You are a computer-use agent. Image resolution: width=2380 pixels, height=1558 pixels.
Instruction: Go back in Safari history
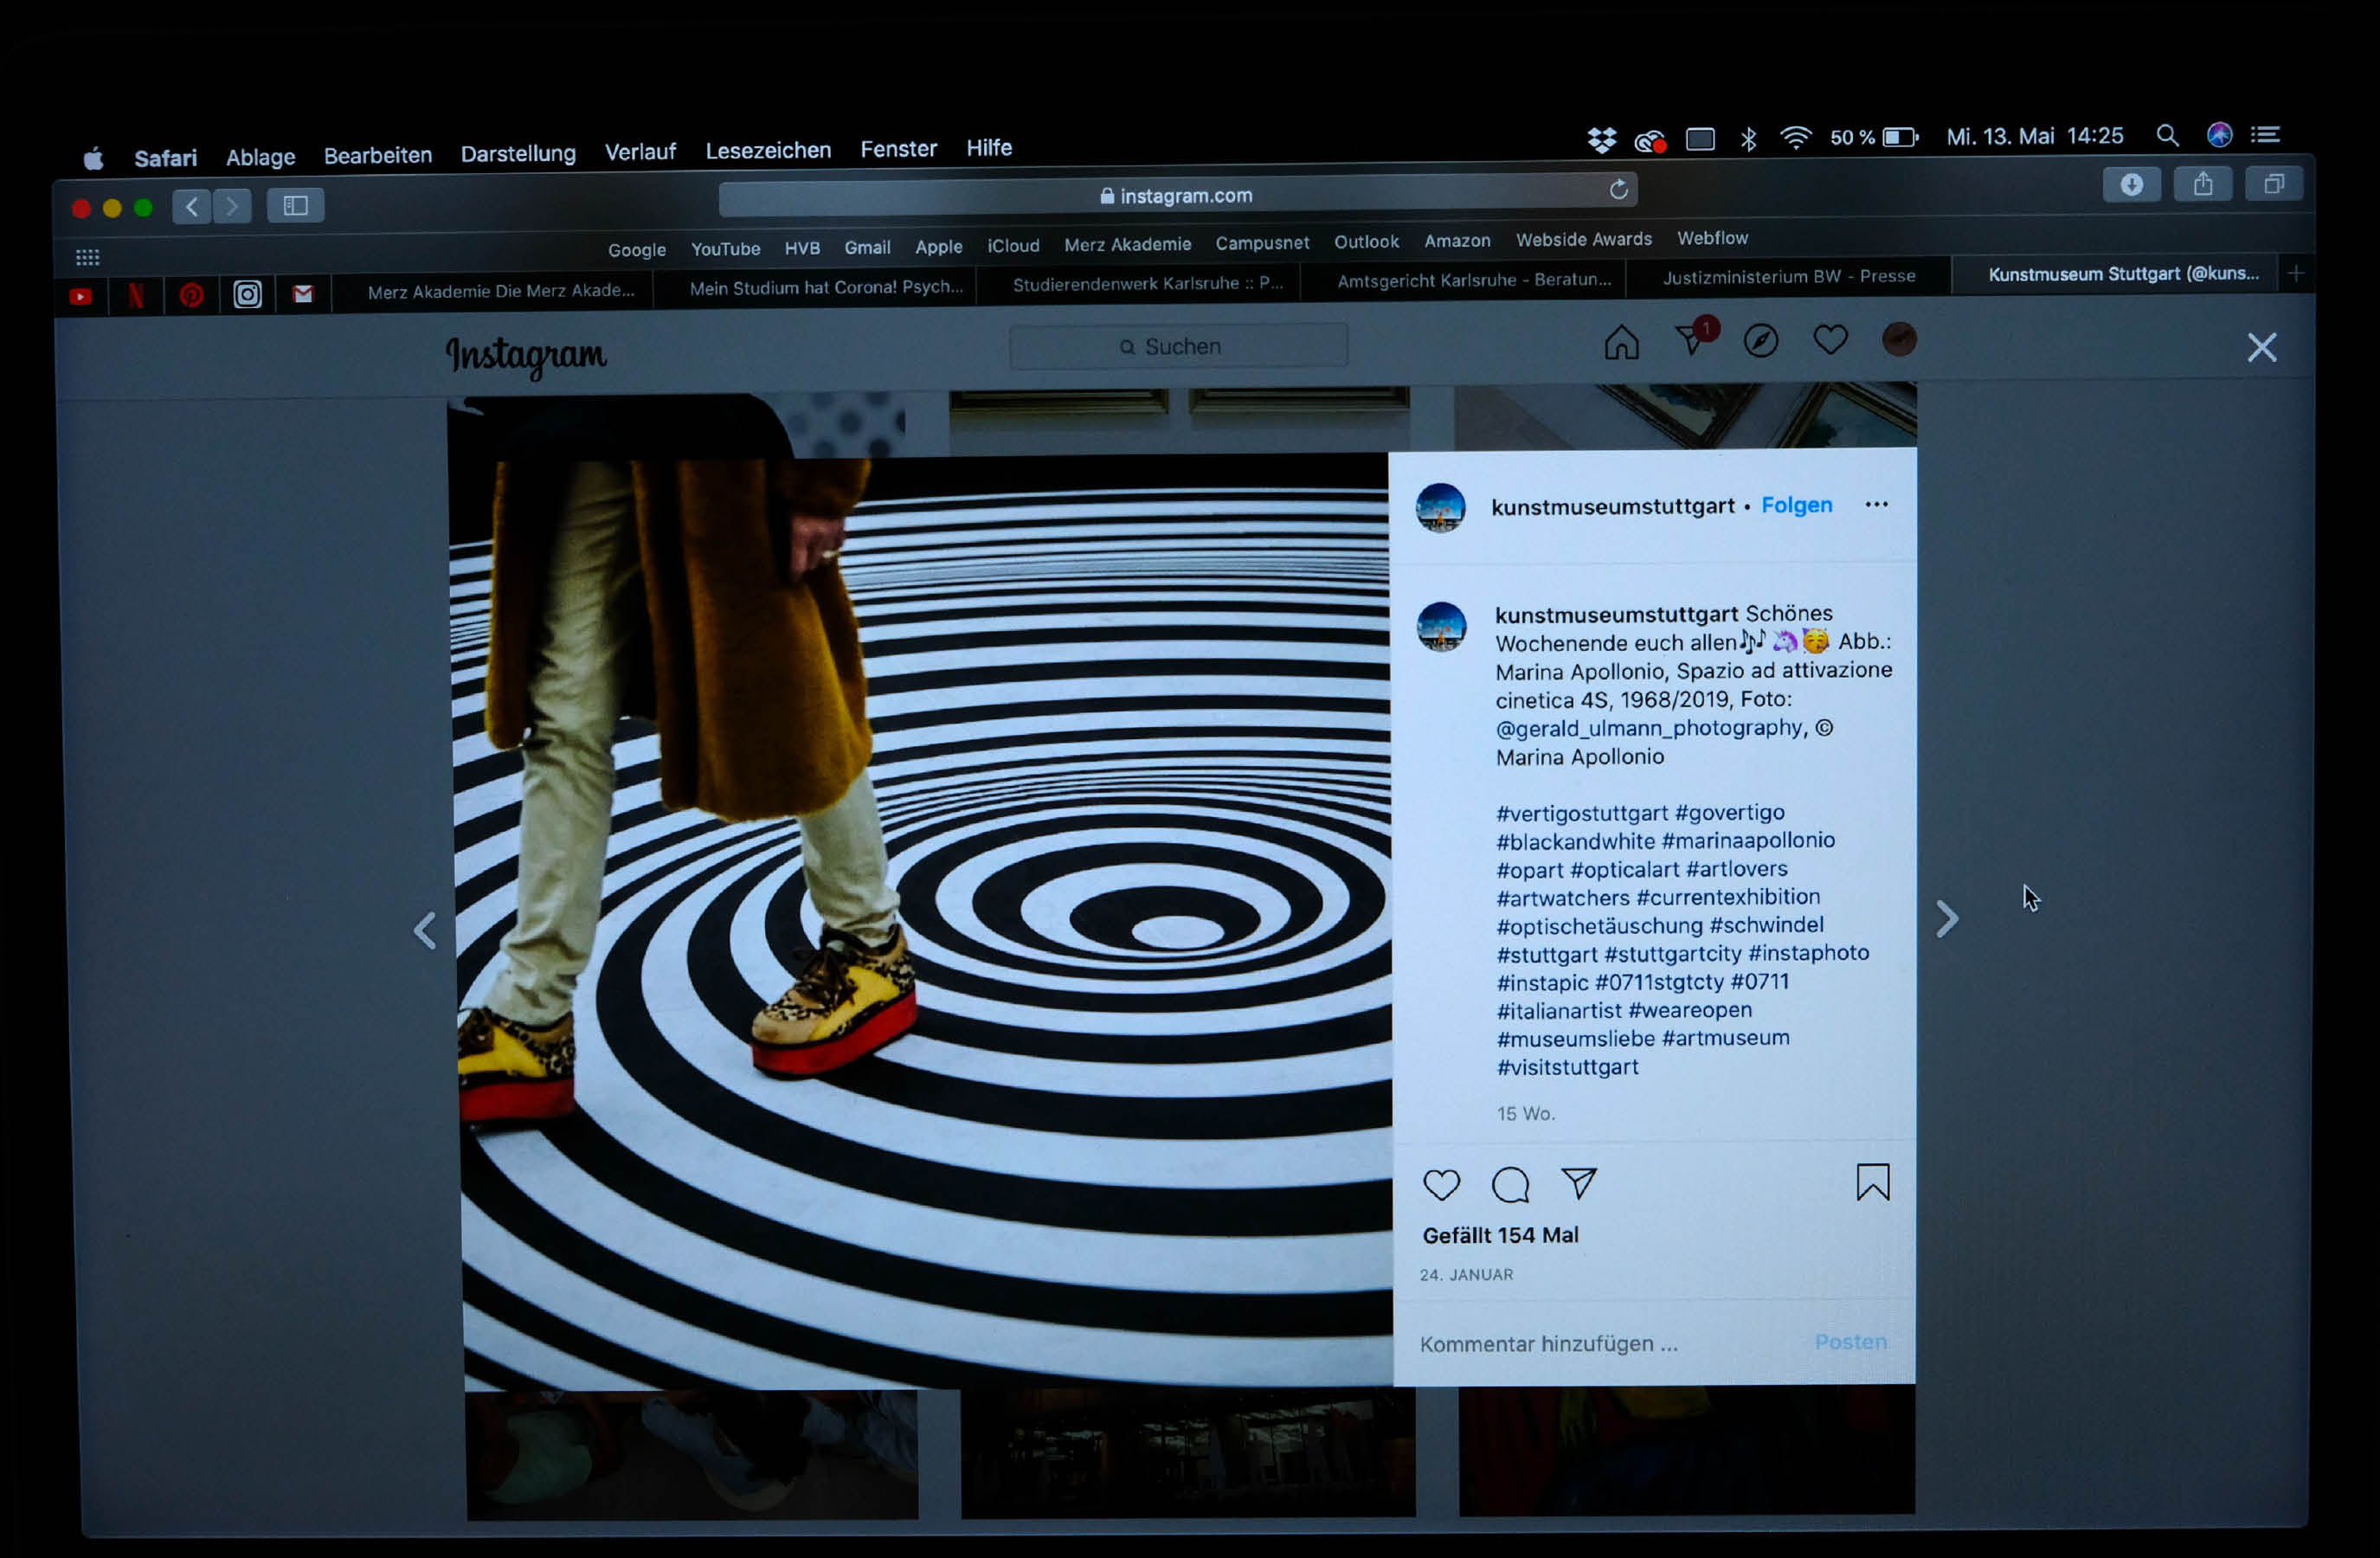pyautogui.click(x=191, y=207)
